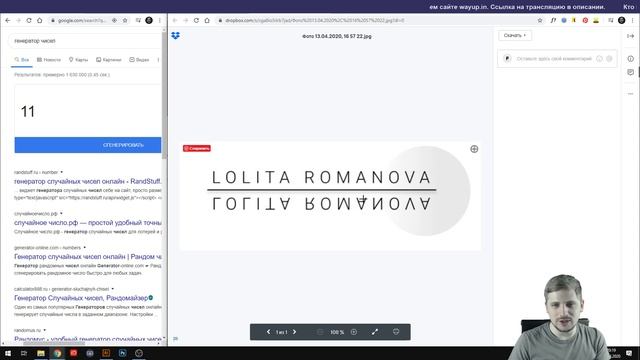Reload the Dropbox window page
The width and height of the screenshot is (640, 360).
click(196, 20)
